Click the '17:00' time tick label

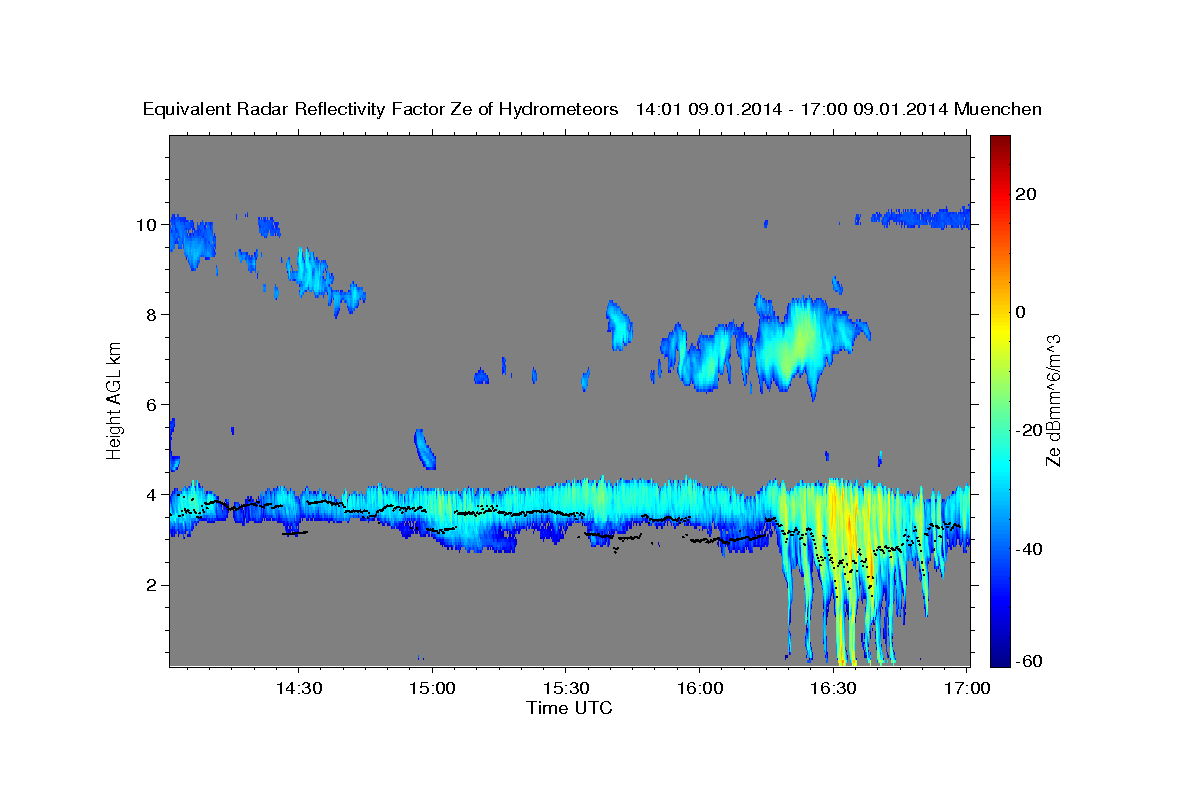pyautogui.click(x=966, y=689)
